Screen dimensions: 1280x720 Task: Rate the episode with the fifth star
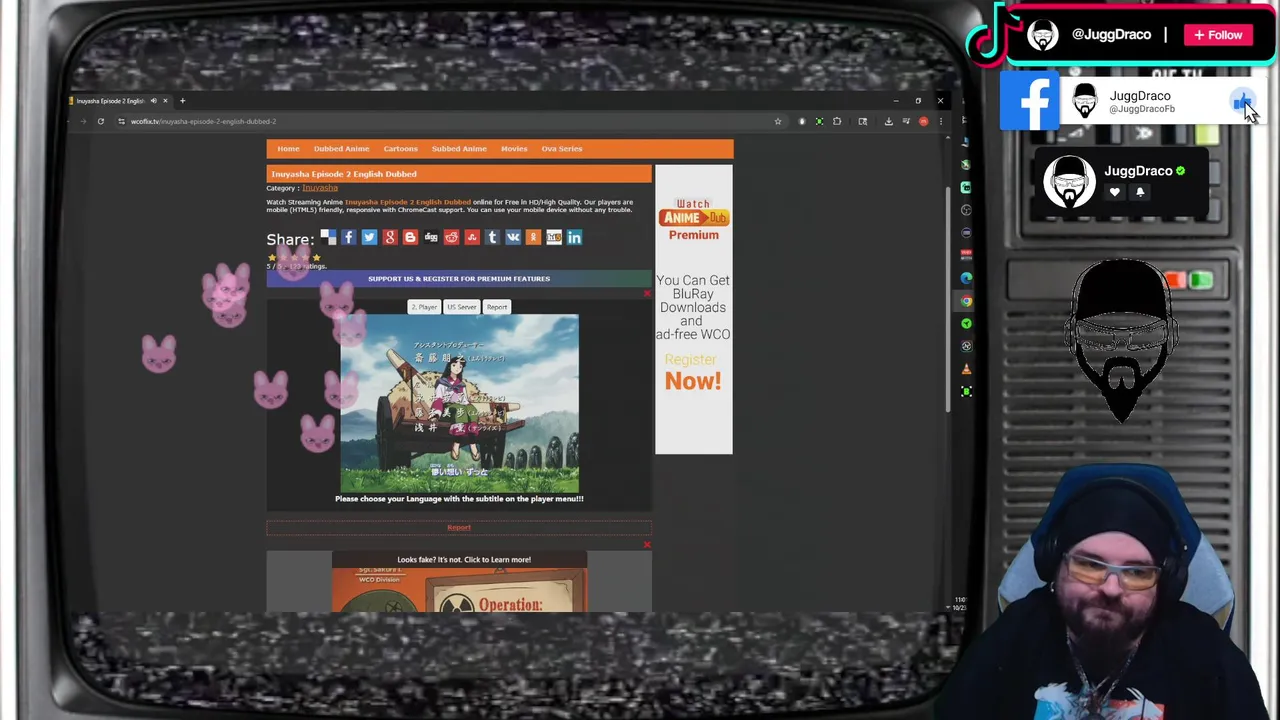pyautogui.click(x=317, y=257)
